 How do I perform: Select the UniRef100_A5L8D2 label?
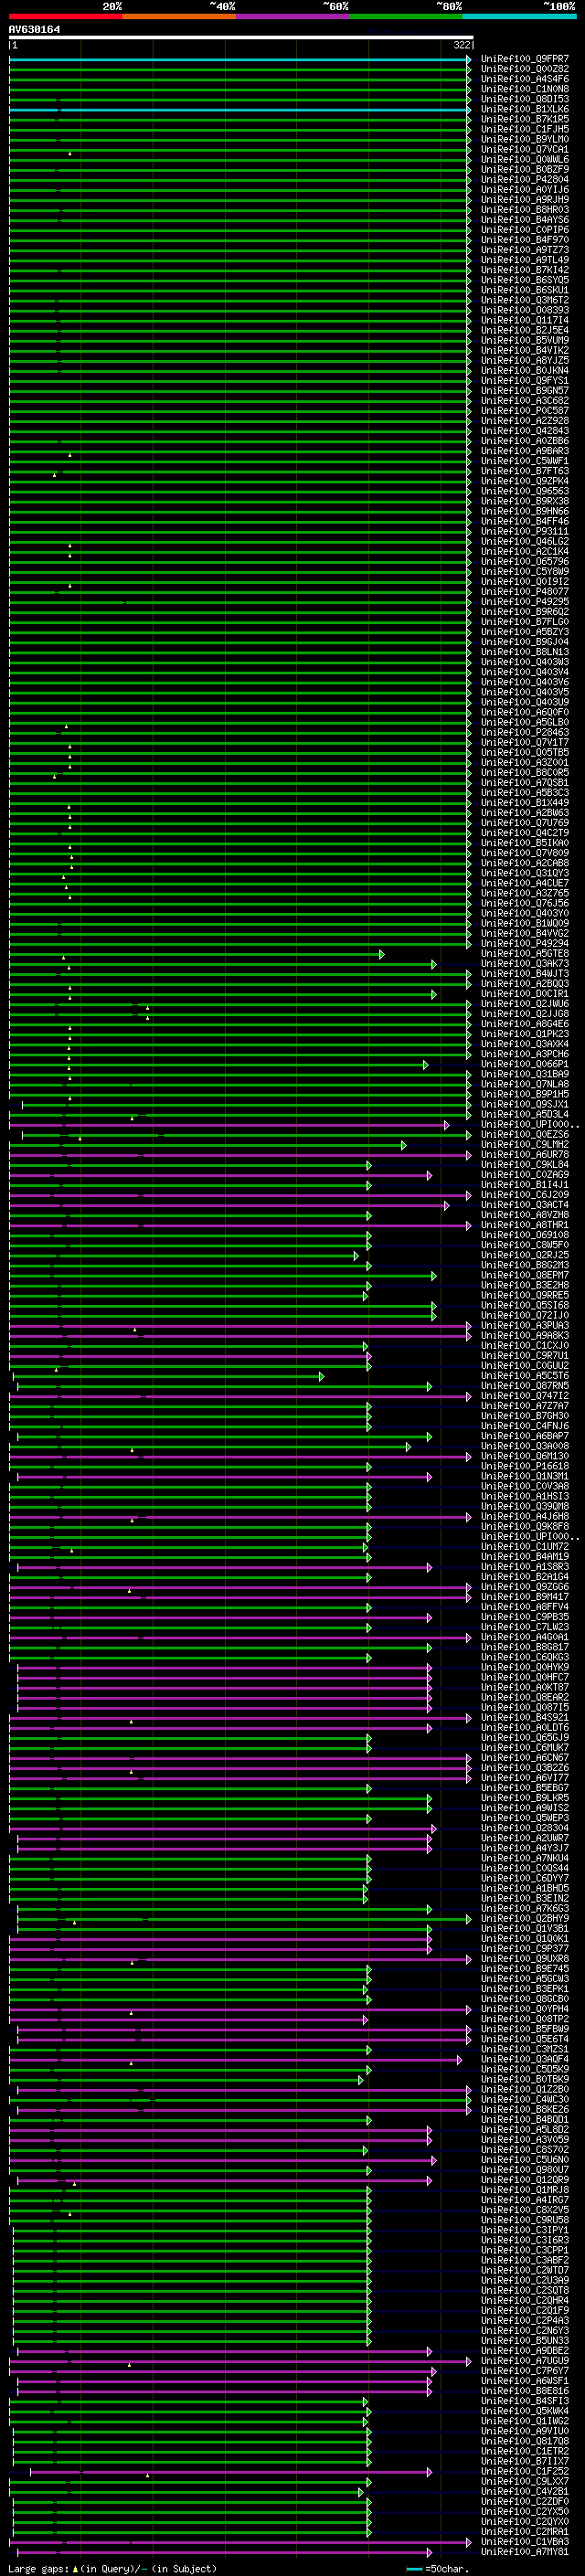pyautogui.click(x=524, y=2131)
